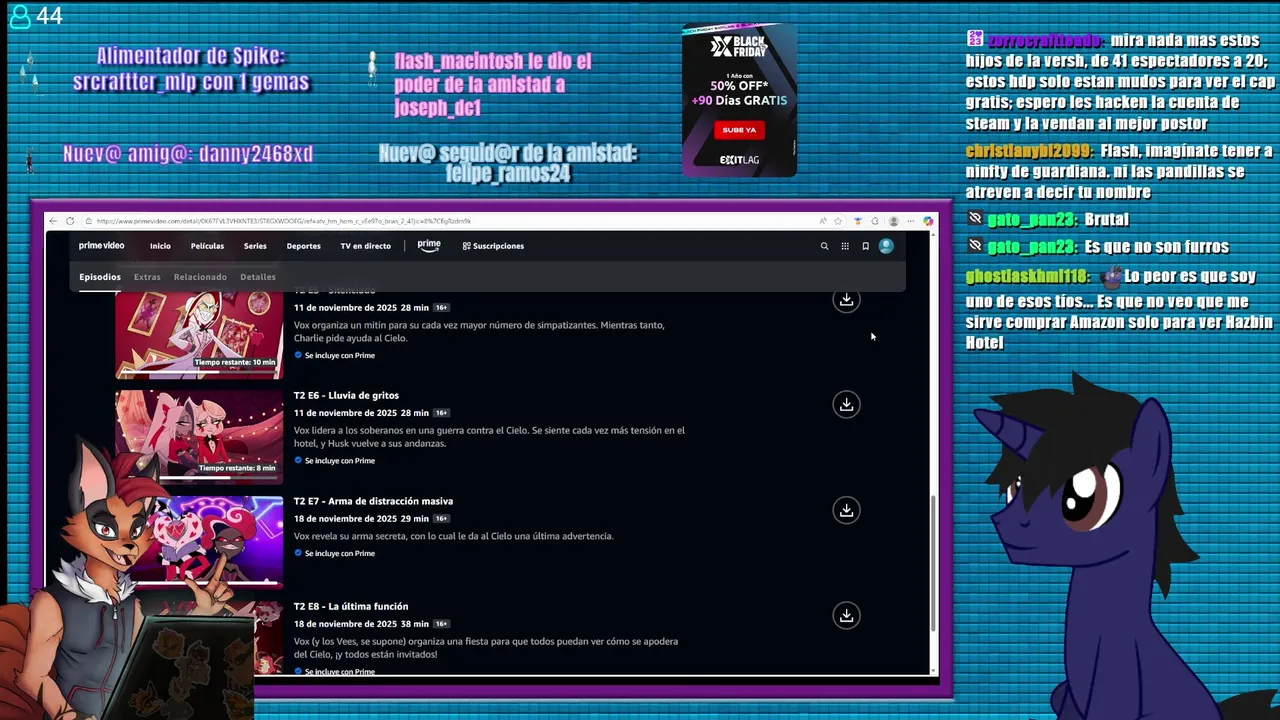
Task: Click the prime video logo
Action: pos(101,246)
